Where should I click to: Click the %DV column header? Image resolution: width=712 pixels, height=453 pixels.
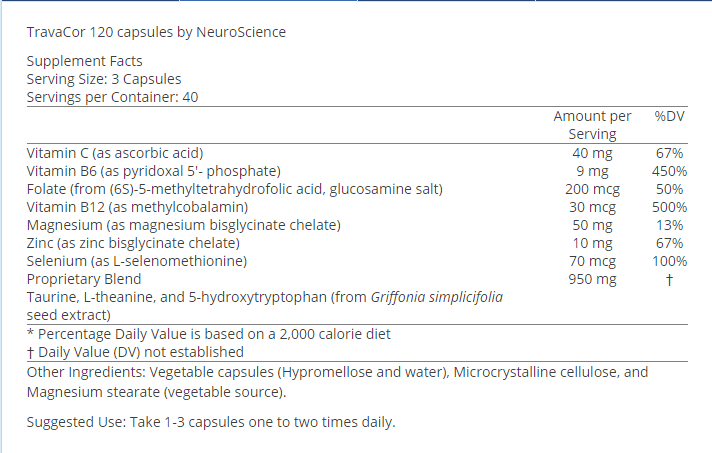point(669,116)
